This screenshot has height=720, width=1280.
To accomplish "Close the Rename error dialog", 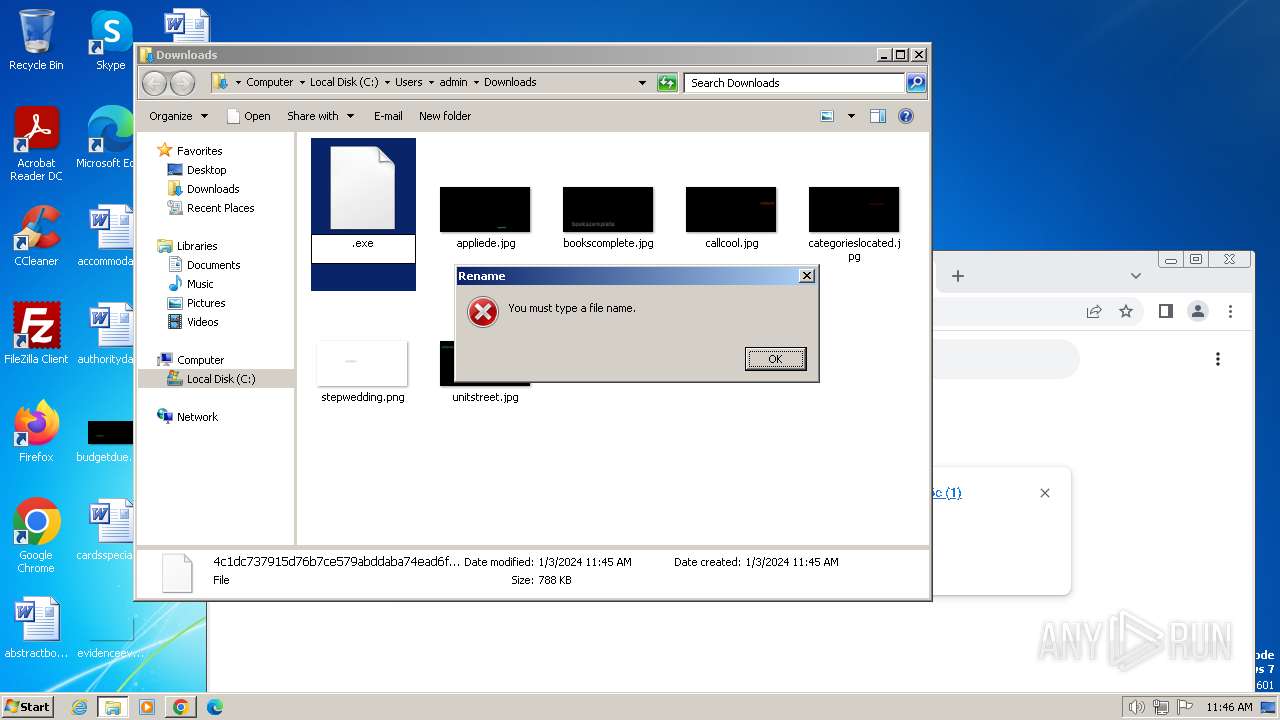I will pyautogui.click(x=807, y=276).
